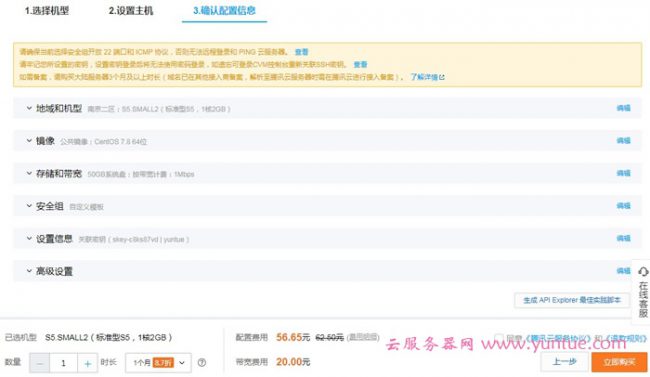650x377 pixels.
Task: Collapse the 镜像 section chevron
Action: 29,141
